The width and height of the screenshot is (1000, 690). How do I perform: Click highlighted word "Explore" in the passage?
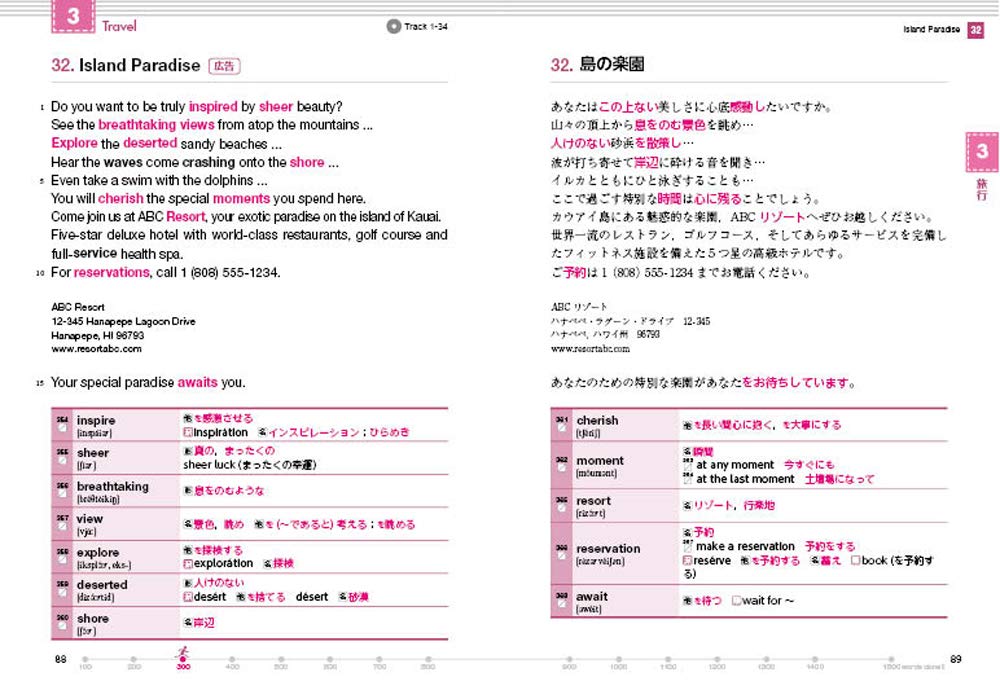[x=75, y=143]
